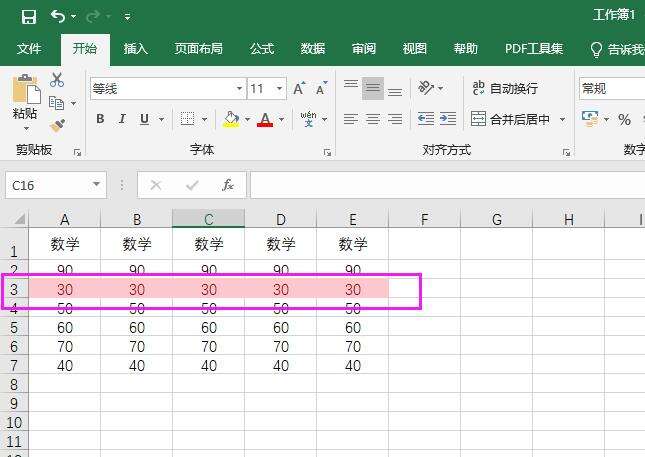645x457 pixels.
Task: Switch to the 插入 ribbon tab
Action: coord(135,49)
